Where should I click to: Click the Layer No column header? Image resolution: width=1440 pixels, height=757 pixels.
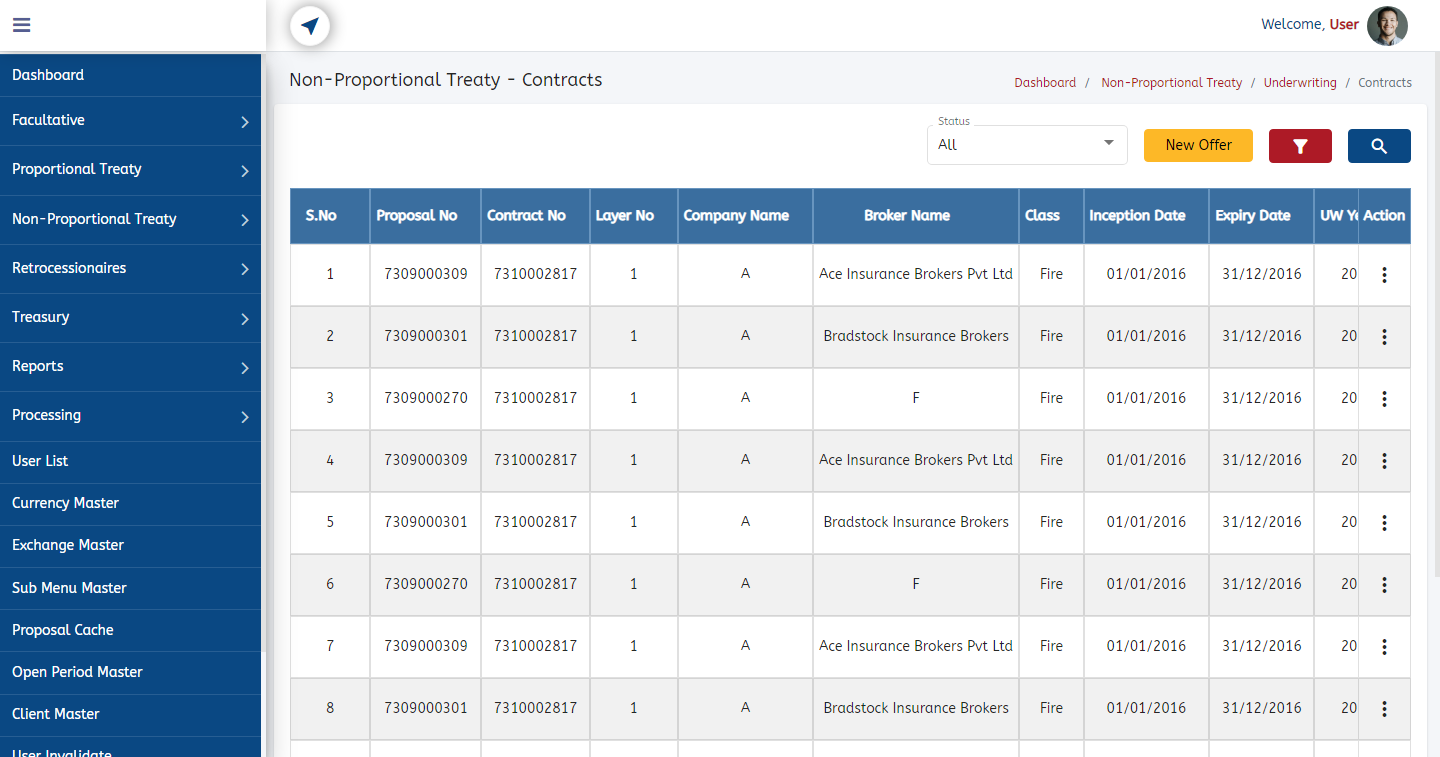634,216
